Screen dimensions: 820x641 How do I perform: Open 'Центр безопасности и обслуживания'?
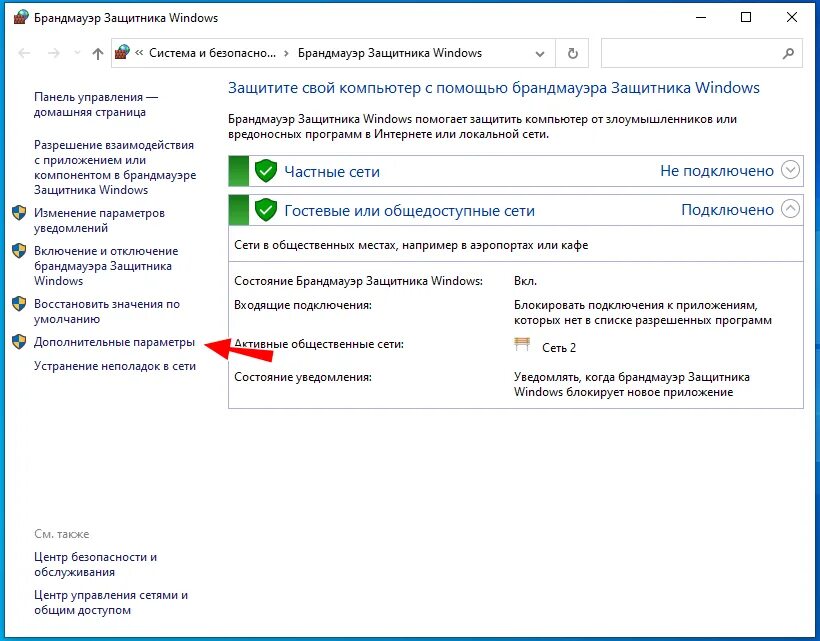pos(96,564)
